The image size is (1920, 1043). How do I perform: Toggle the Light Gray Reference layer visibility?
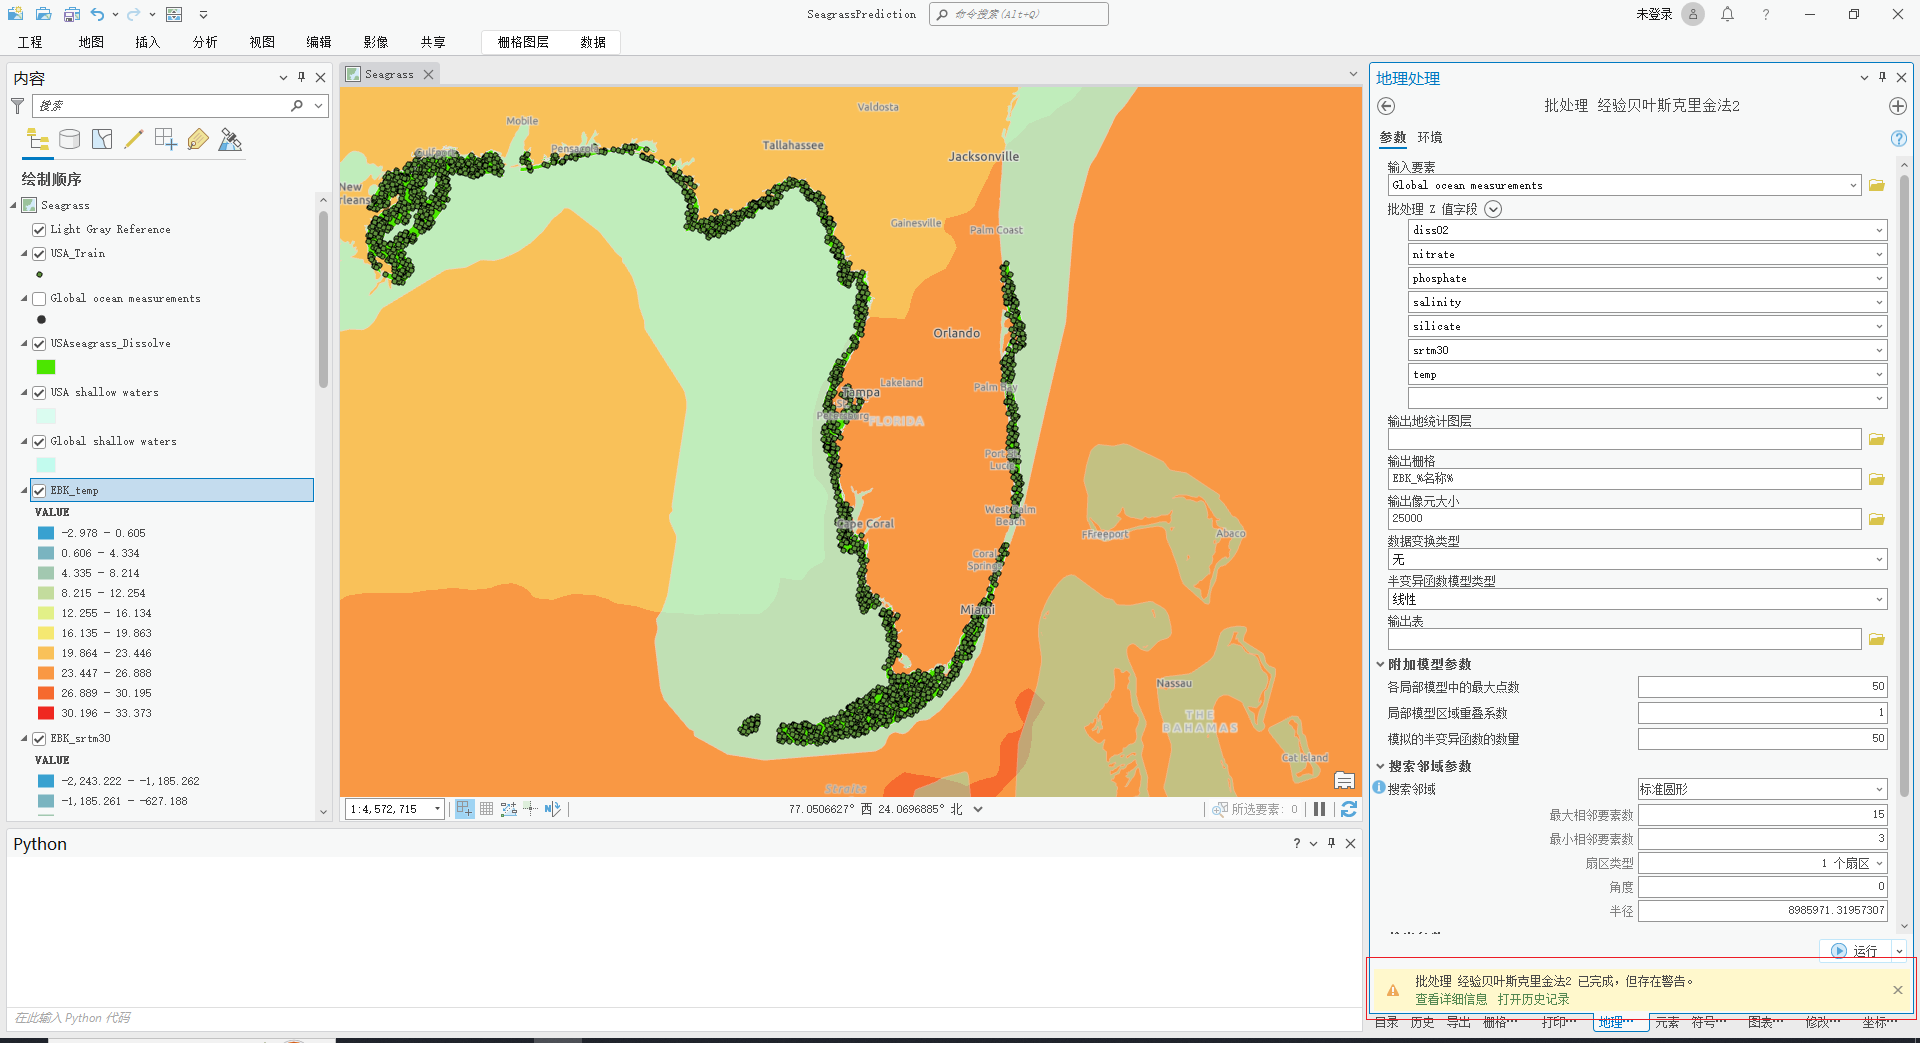38,229
